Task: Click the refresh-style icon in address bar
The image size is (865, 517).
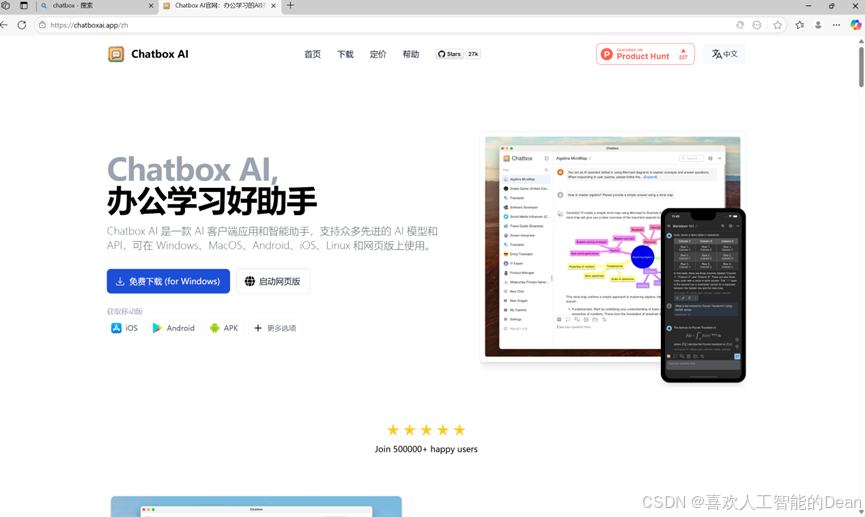Action: (x=740, y=25)
